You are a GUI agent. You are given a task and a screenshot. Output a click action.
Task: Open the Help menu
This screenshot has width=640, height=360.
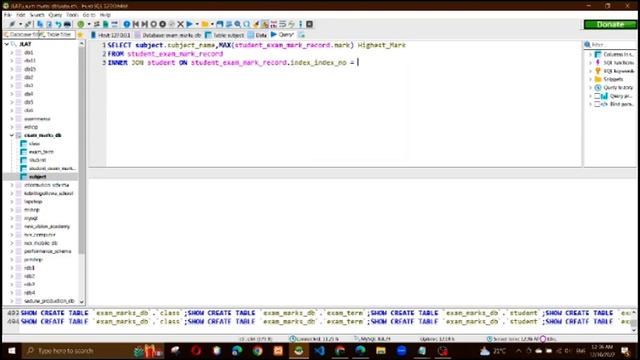tap(105, 15)
